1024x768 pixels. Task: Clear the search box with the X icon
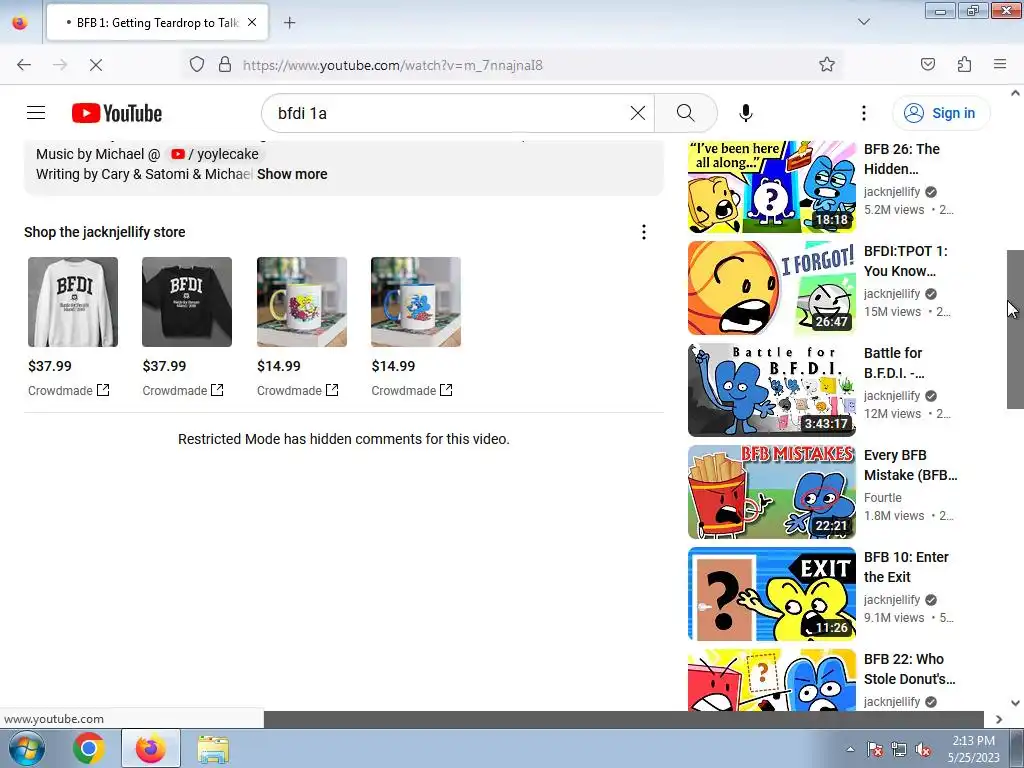tap(638, 113)
